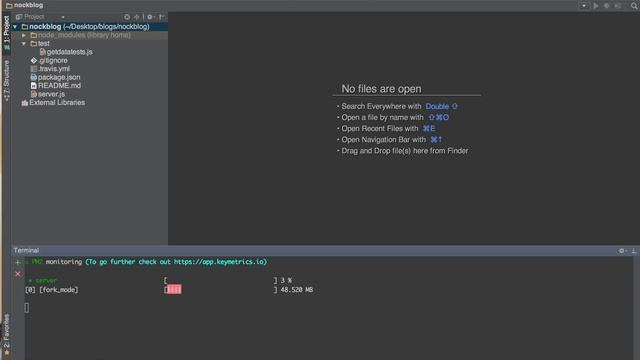This screenshot has width=640, height=360.
Task: Click the 'server' process text in terminal
Action: [x=46, y=280]
